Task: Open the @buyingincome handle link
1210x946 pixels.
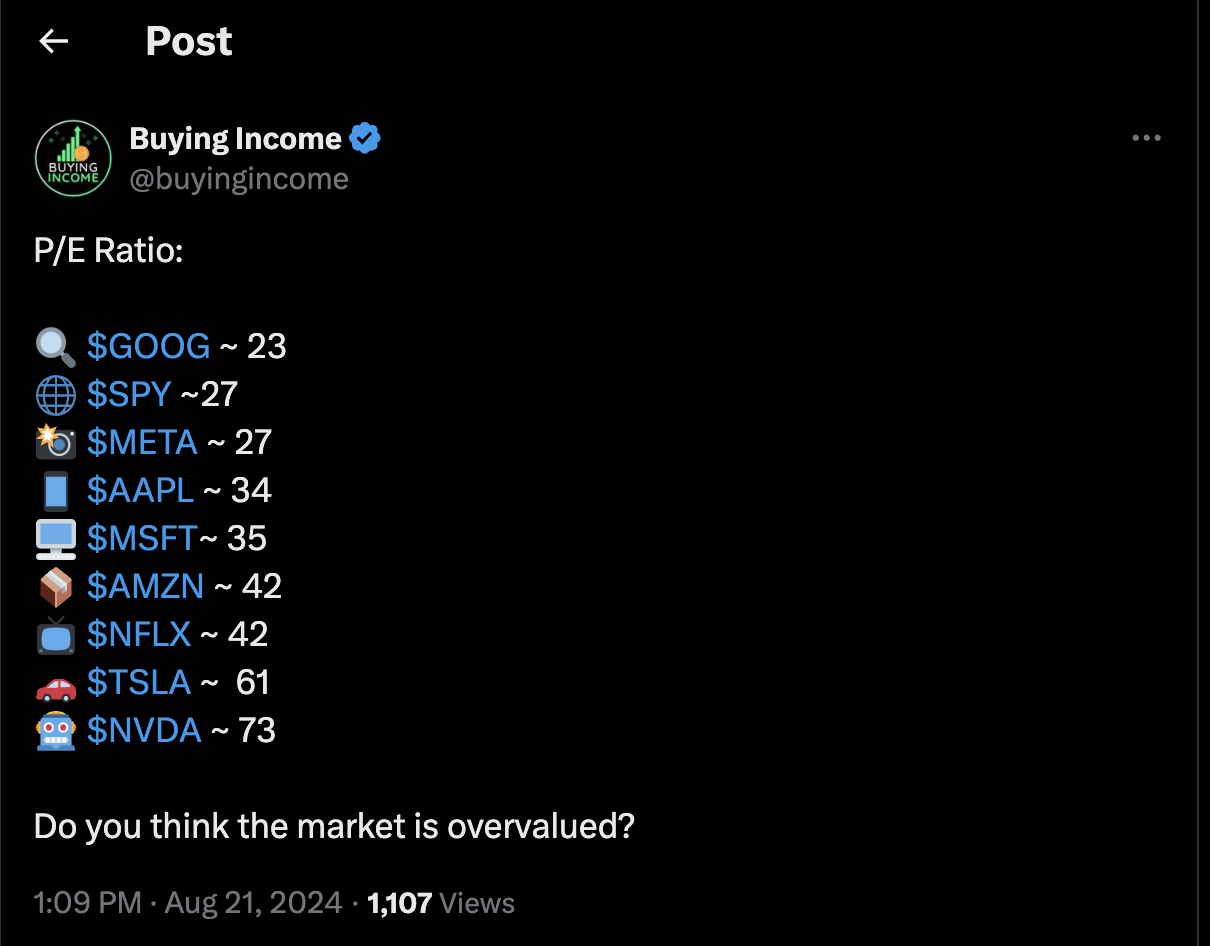Action: [x=239, y=179]
